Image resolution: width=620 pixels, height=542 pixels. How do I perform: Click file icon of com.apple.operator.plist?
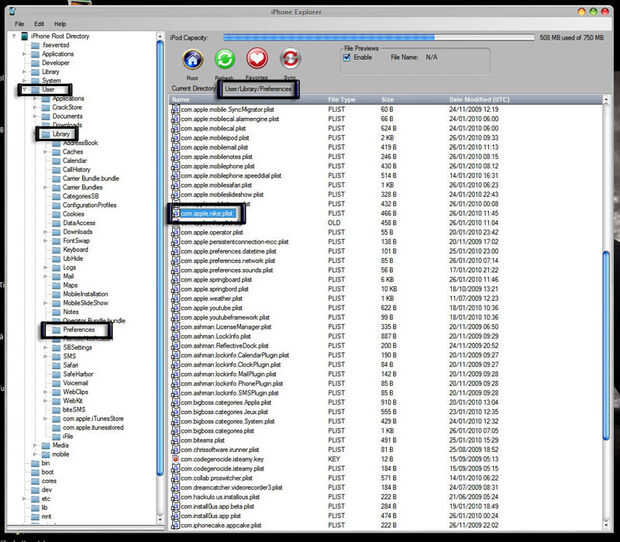[x=175, y=232]
